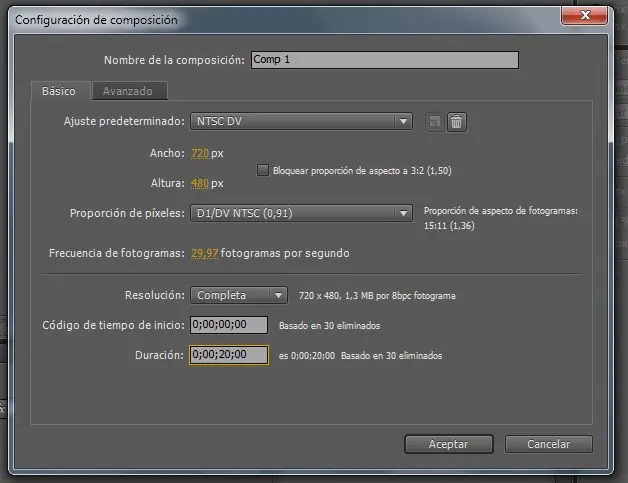Click the Altura value 480
This screenshot has width=628, height=483.
pos(200,183)
